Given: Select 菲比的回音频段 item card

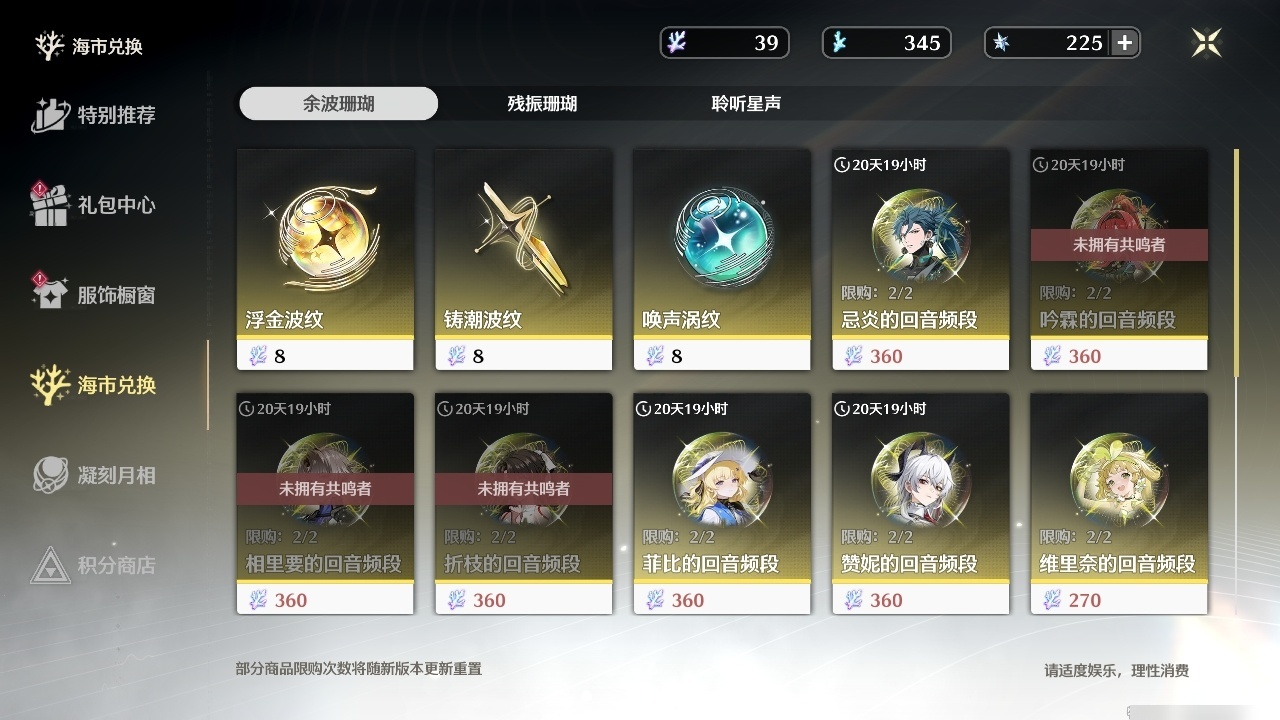Looking at the screenshot, I should point(722,504).
